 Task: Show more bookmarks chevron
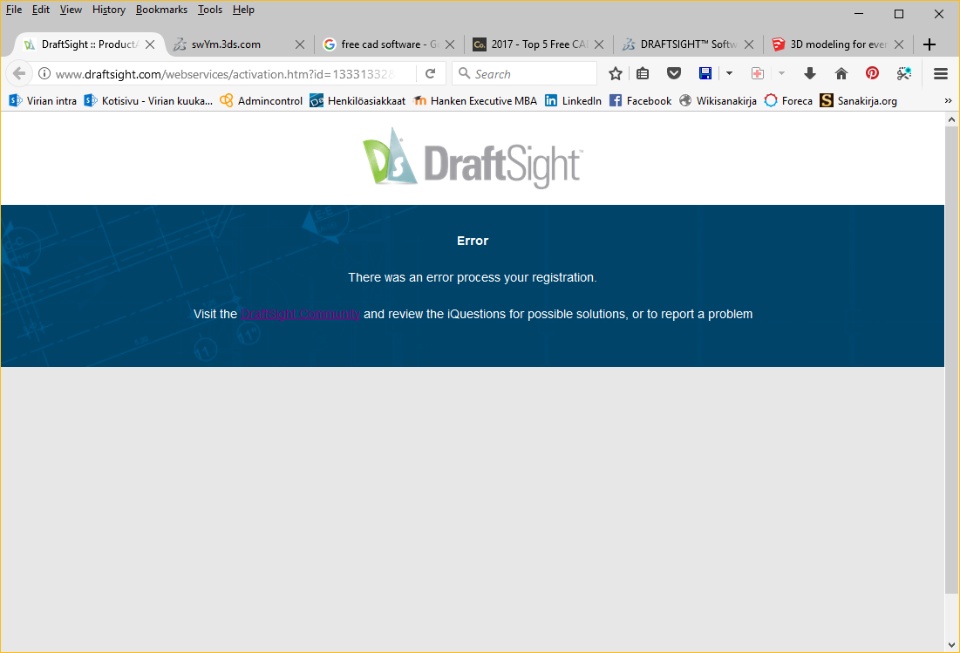948,100
